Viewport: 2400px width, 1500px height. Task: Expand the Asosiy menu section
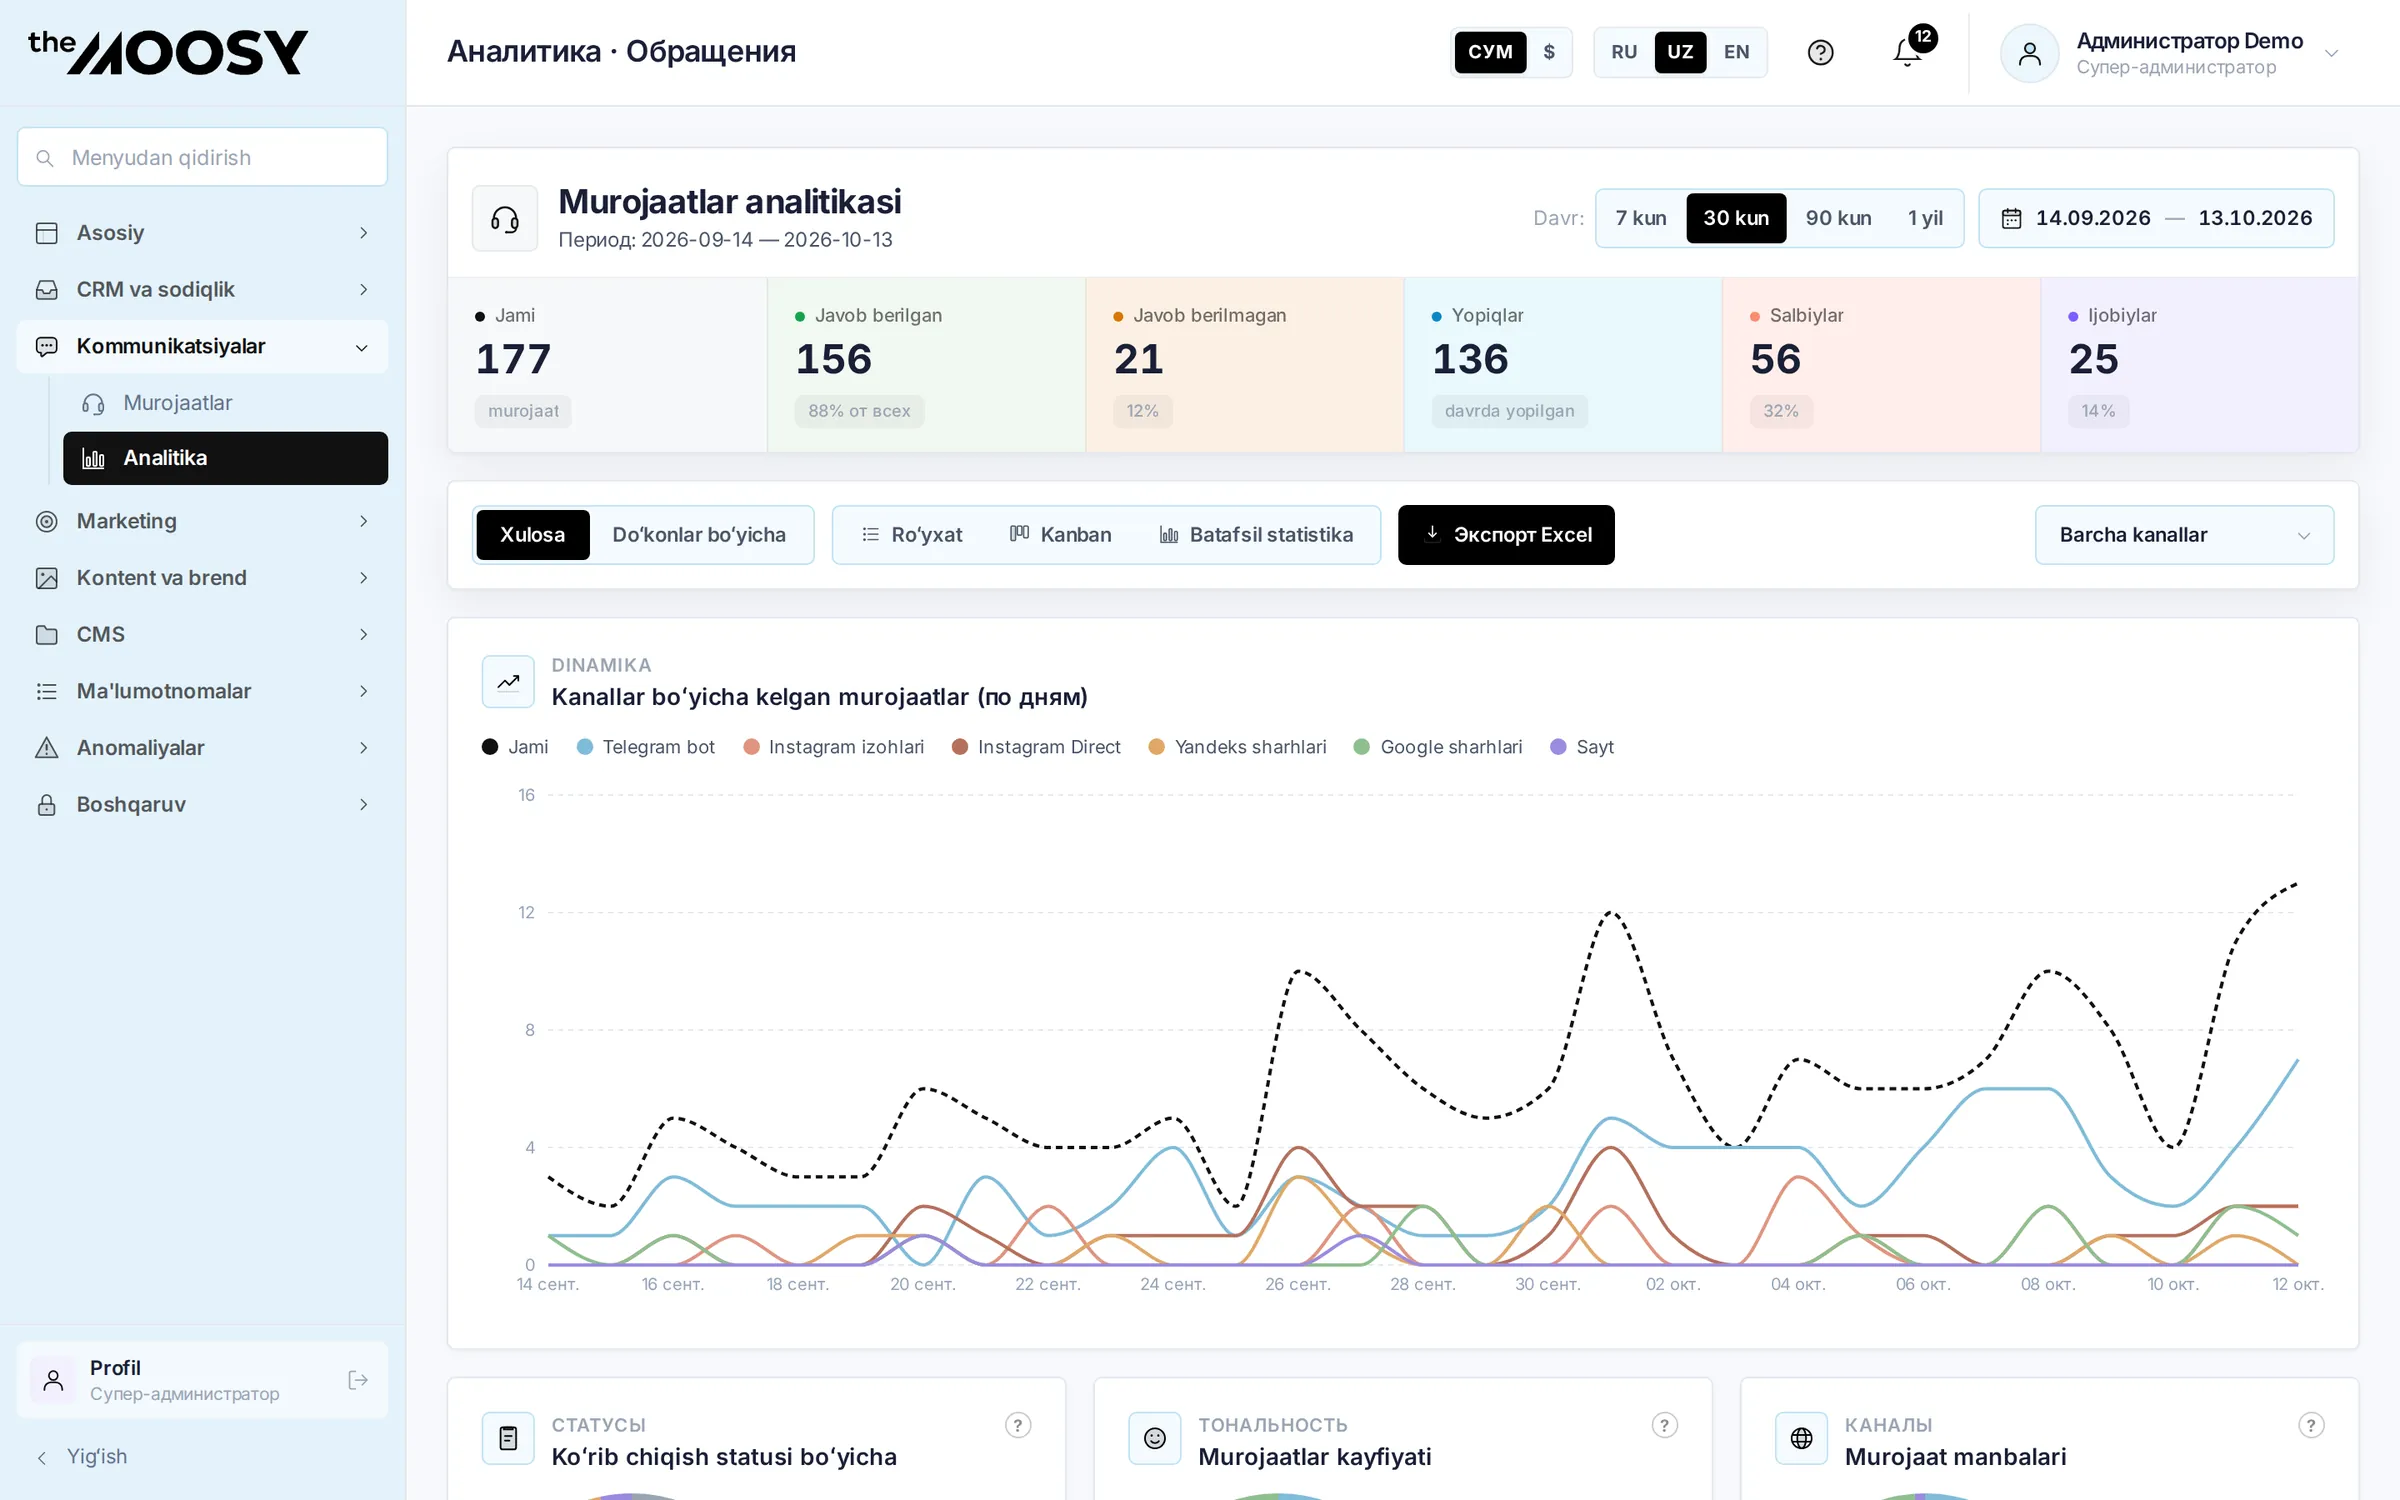(x=202, y=233)
